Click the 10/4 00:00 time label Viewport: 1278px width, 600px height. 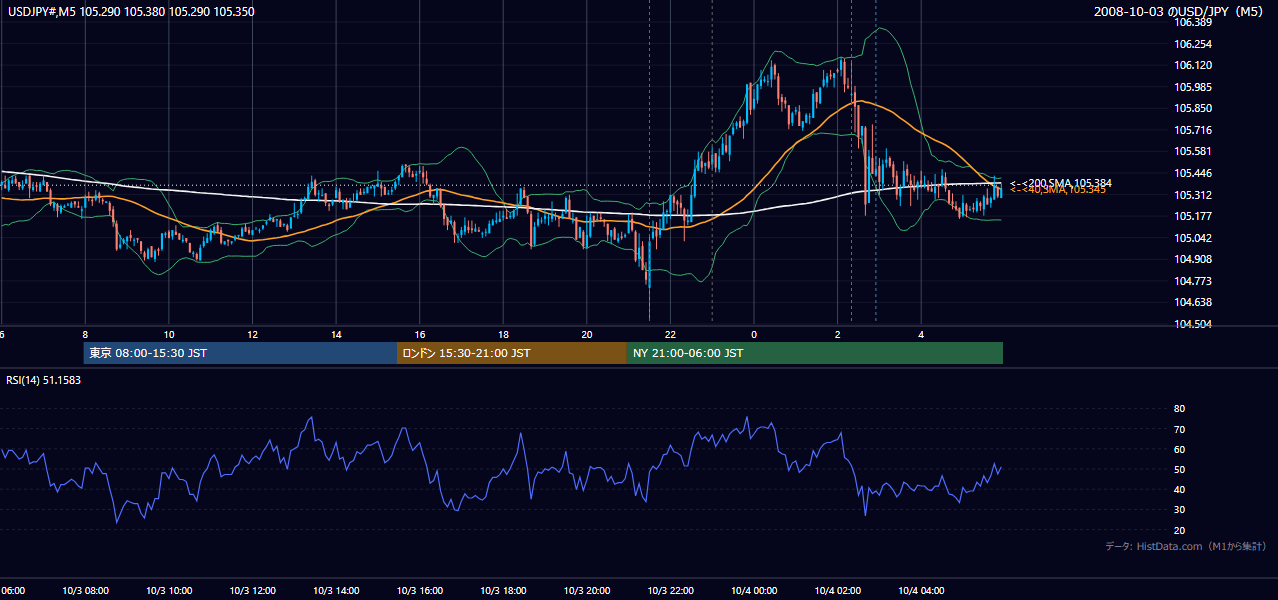[x=754, y=590]
